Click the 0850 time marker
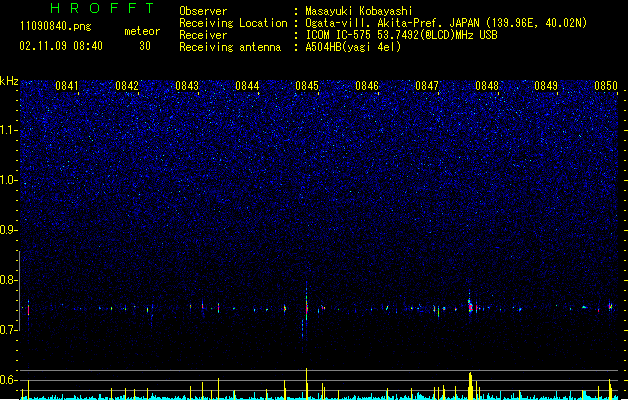This screenshot has width=629, height=400. 606,86
